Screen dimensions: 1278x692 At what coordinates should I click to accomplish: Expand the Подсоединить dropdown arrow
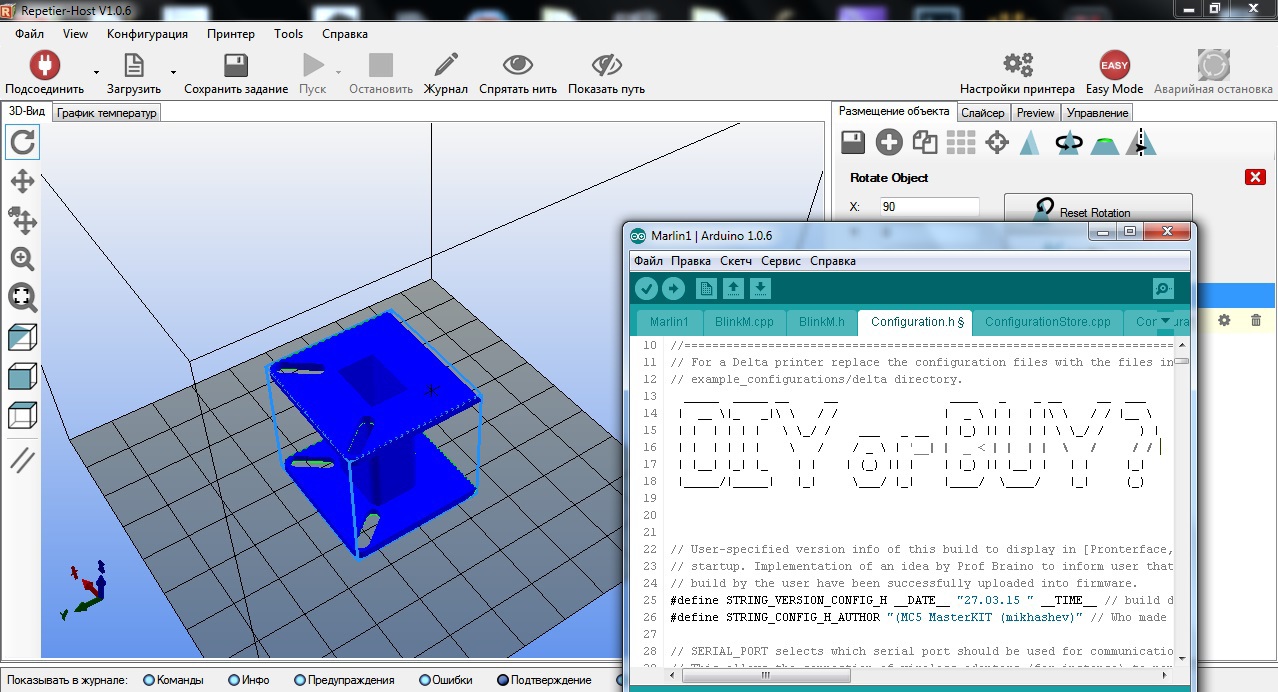(x=96, y=73)
